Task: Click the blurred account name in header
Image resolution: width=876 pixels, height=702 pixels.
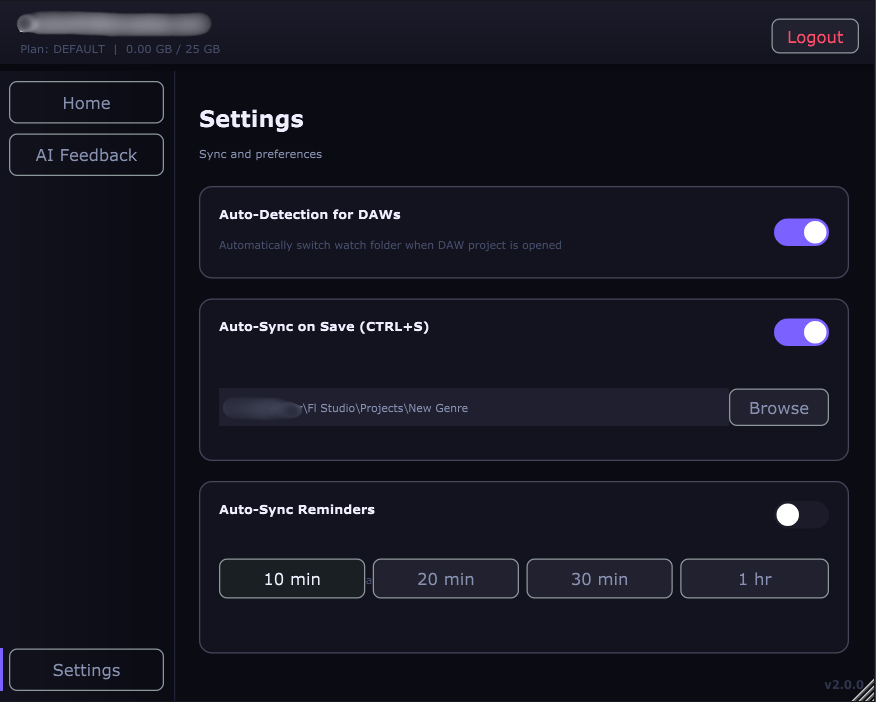Action: point(114,23)
